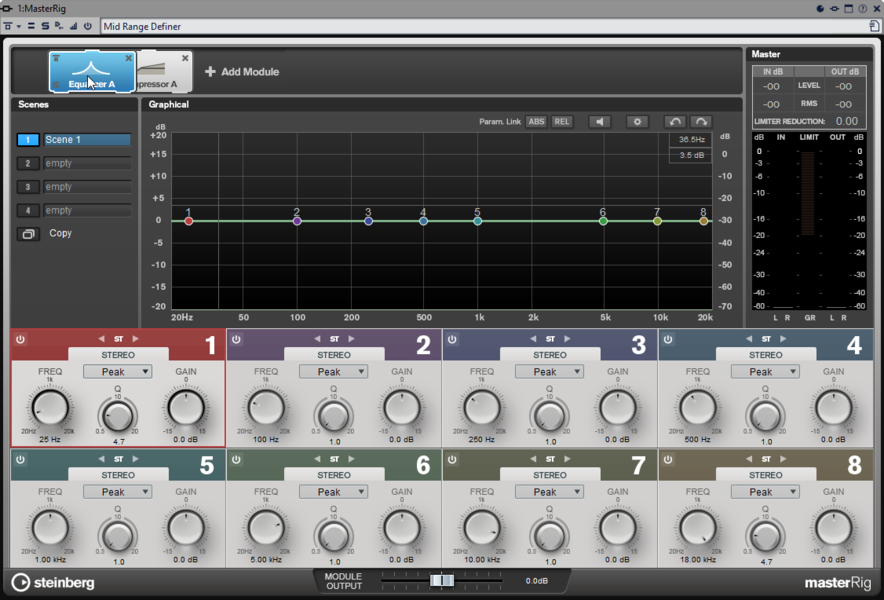Open the gear settings of the graphical display

pyautogui.click(x=637, y=122)
